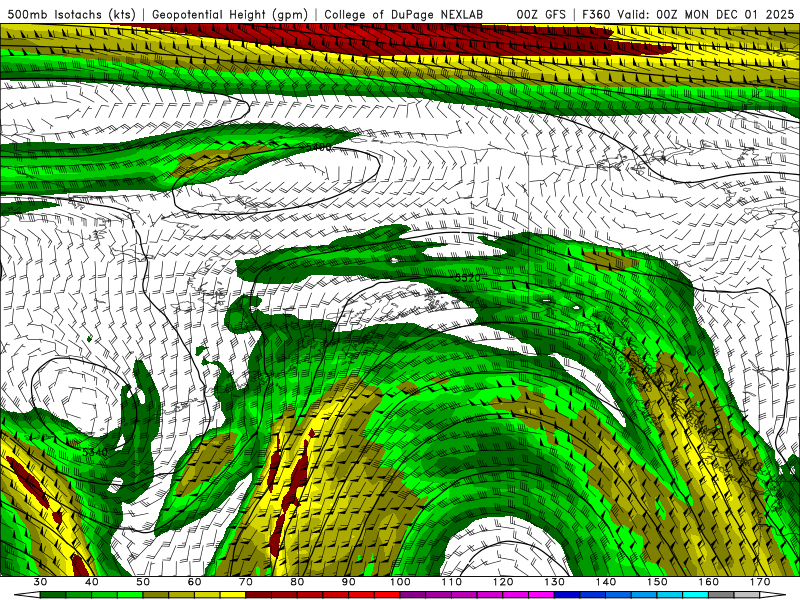
Task: Click the 70 value on the color scale
Action: pos(246,582)
